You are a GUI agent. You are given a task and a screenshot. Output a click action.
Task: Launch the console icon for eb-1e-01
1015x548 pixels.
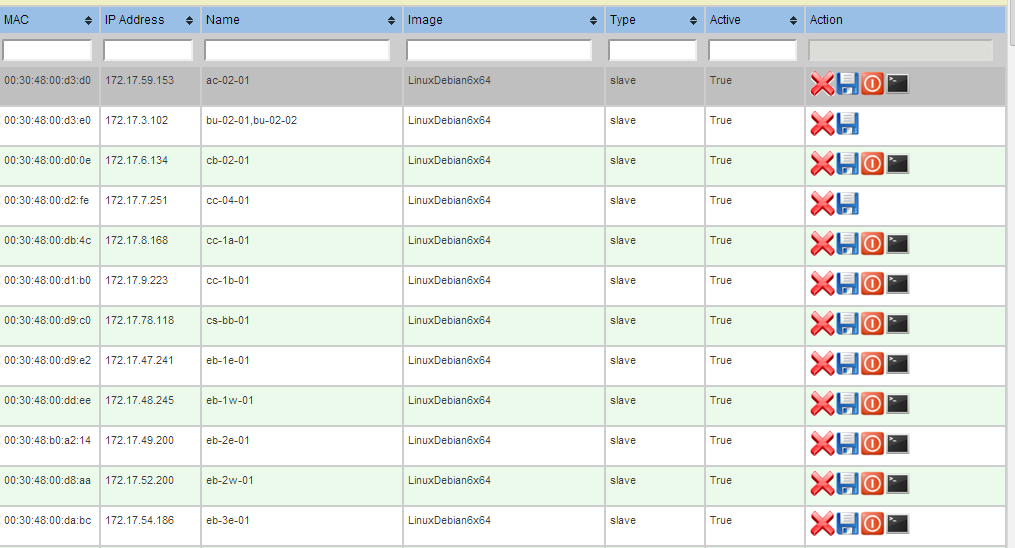click(x=898, y=363)
